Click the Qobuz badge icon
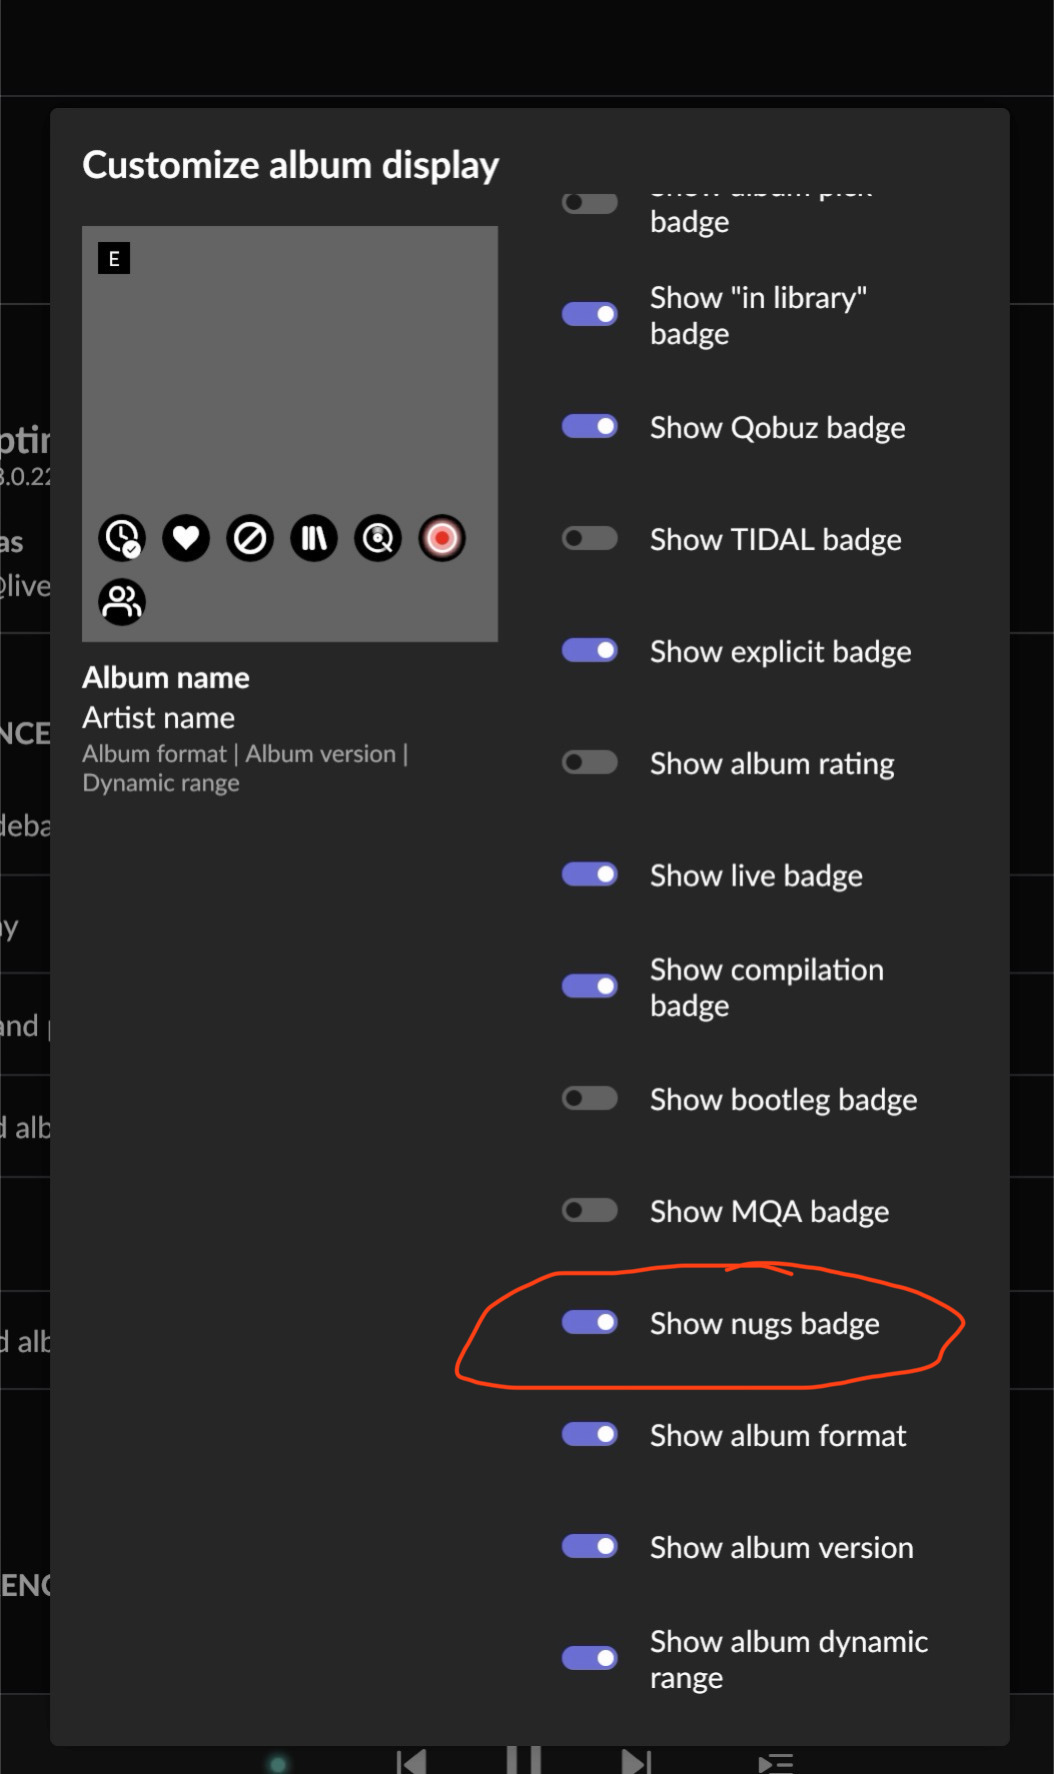Image resolution: width=1054 pixels, height=1774 pixels. pyautogui.click(x=378, y=538)
